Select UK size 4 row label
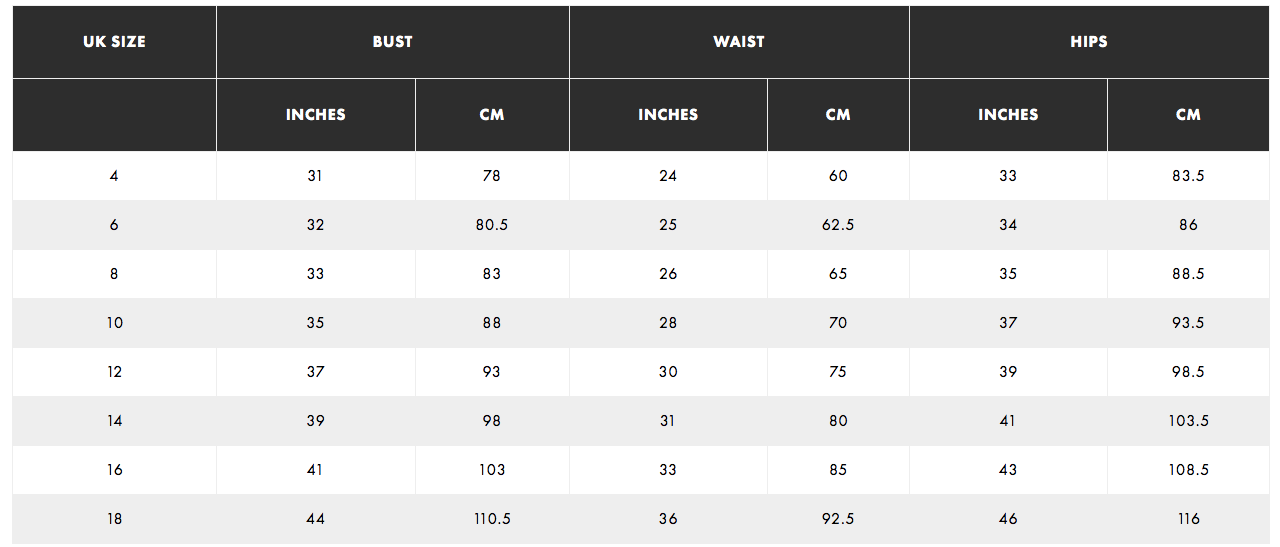The image size is (1280, 547). [114, 176]
